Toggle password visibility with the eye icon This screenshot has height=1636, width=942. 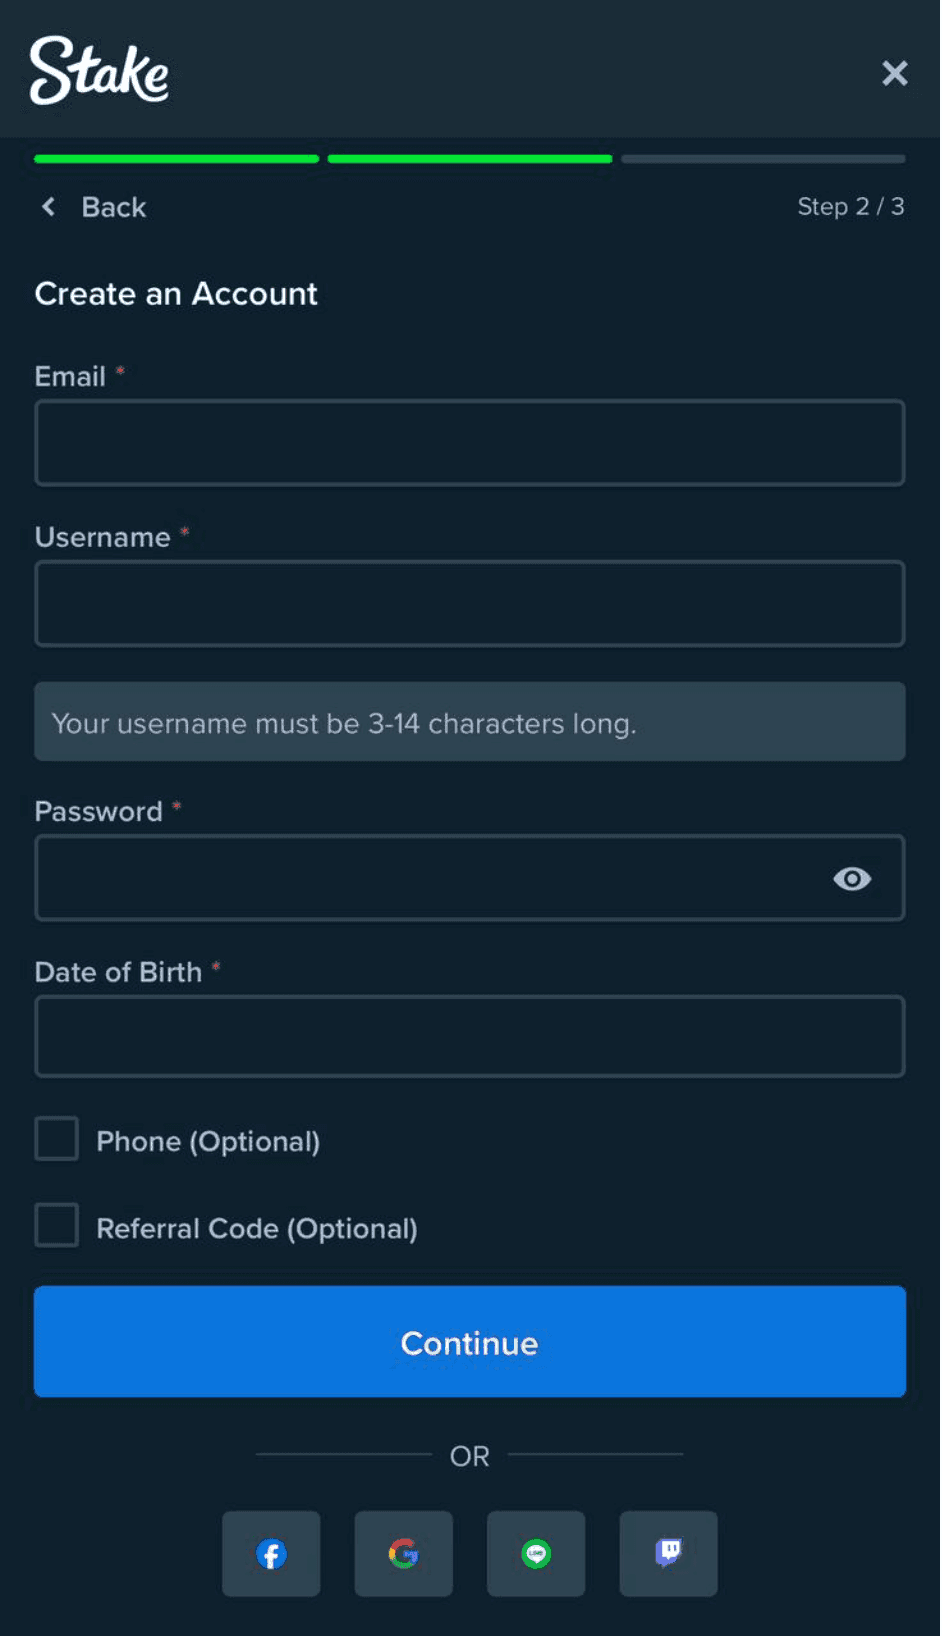852,878
